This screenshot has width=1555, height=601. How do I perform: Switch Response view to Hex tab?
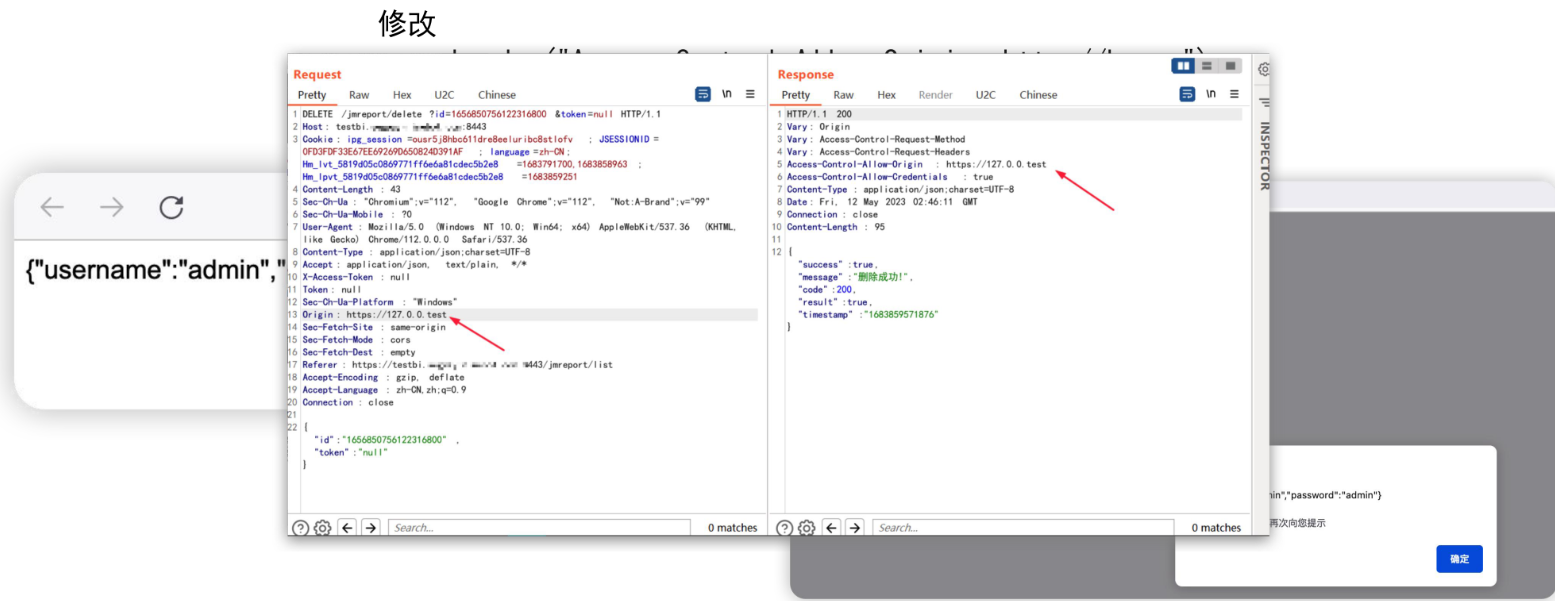click(886, 95)
